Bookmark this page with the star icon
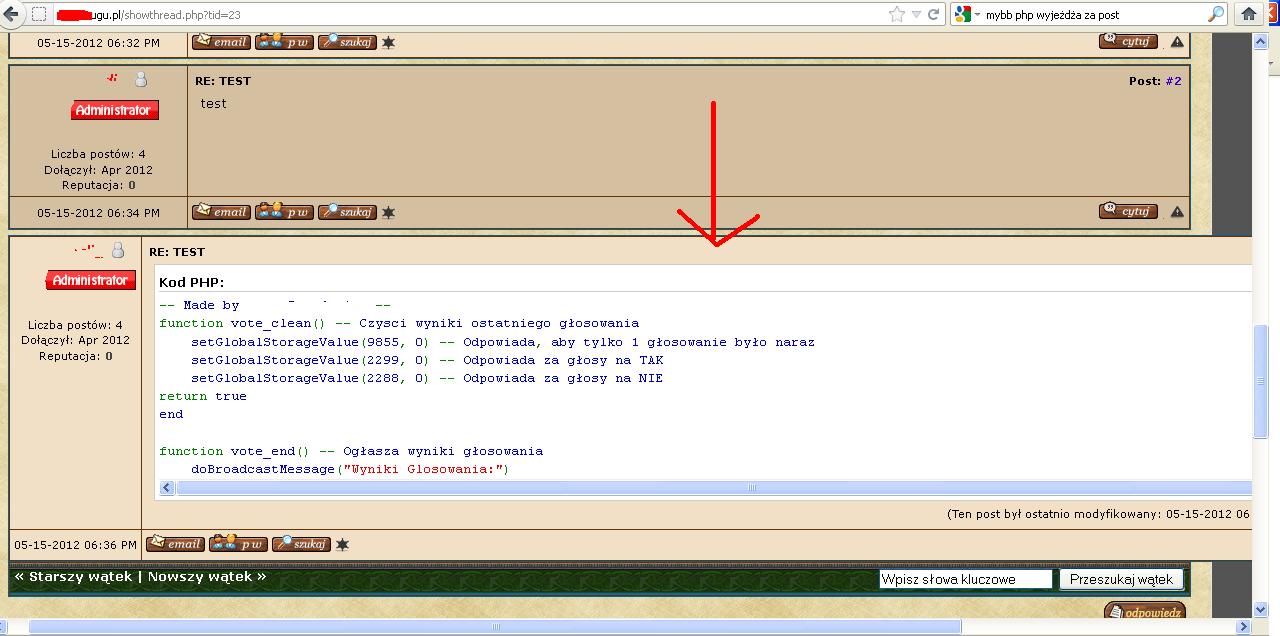1280x636 pixels. [x=897, y=14]
